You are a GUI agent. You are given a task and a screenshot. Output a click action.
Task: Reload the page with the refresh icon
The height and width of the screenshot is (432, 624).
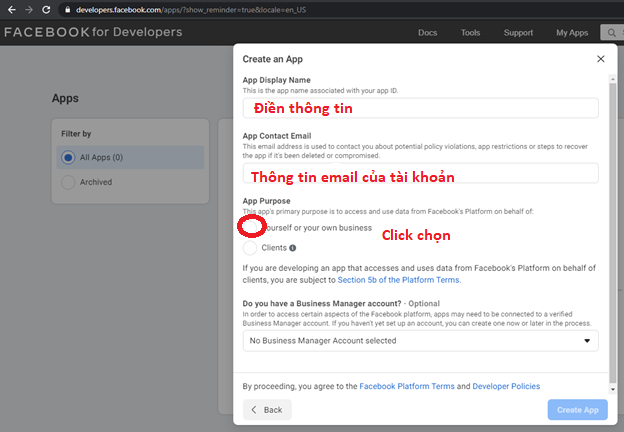coord(46,10)
